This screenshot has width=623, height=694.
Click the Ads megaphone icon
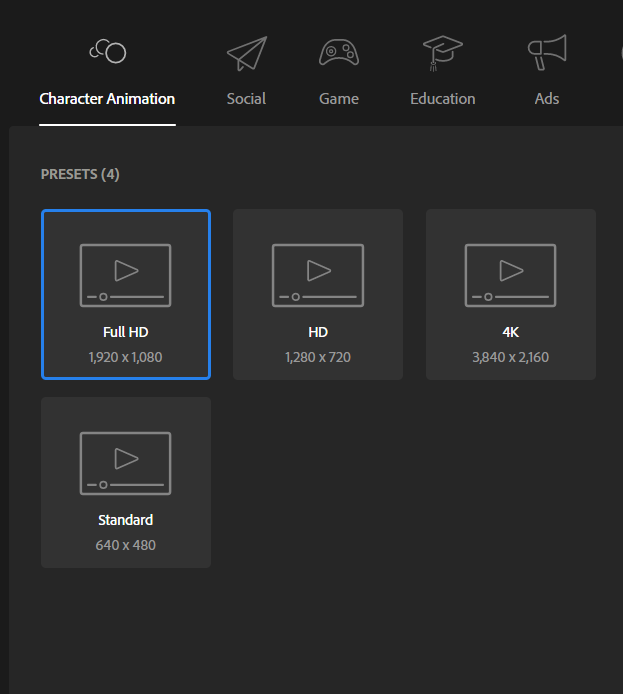[547, 52]
